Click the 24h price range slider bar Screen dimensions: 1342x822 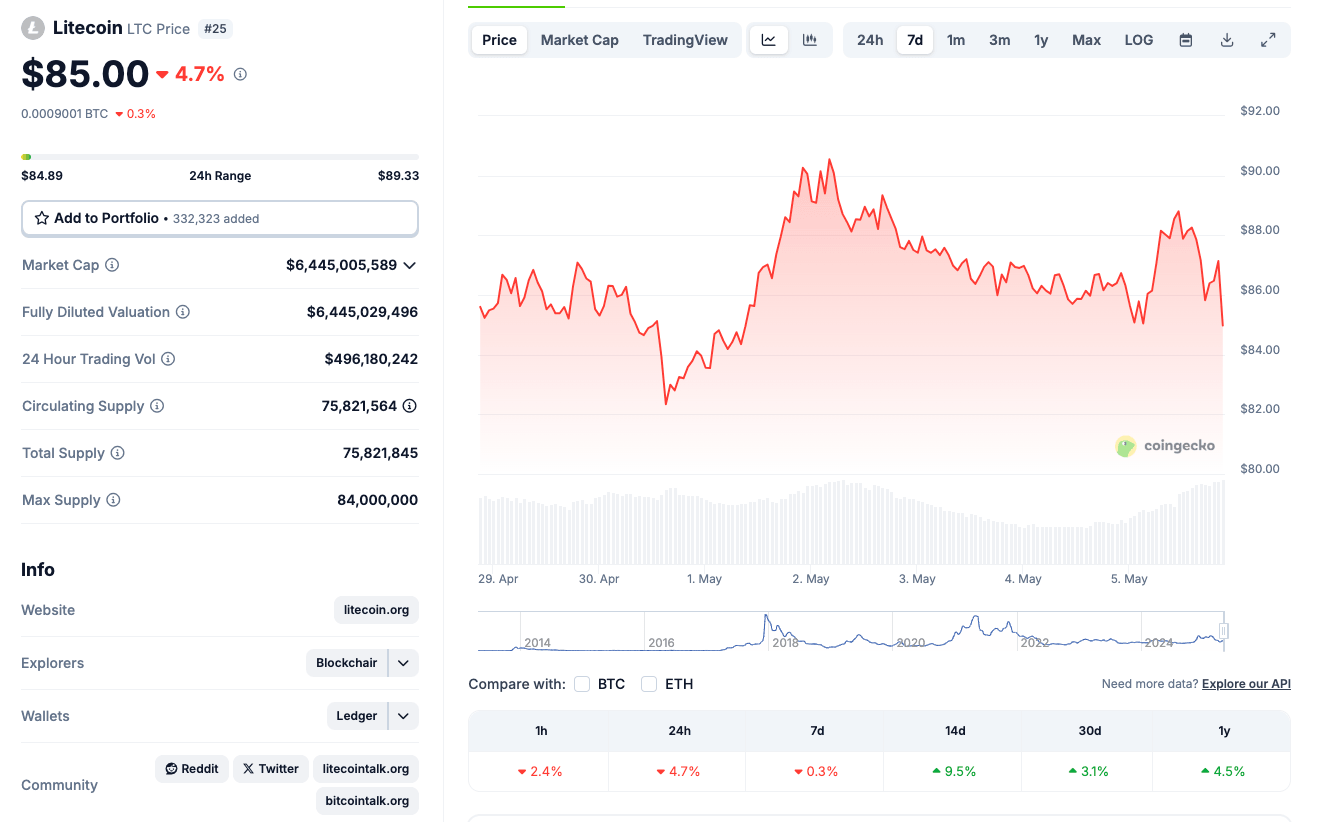220,156
